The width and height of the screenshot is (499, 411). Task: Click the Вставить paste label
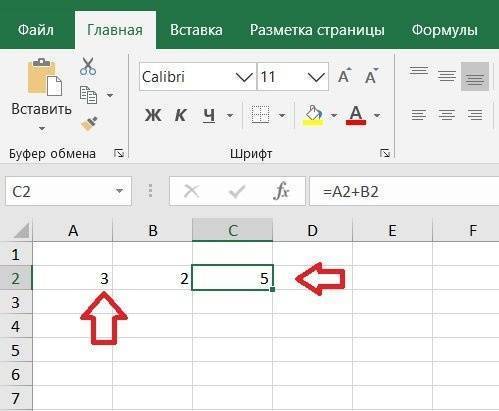pos(41,109)
